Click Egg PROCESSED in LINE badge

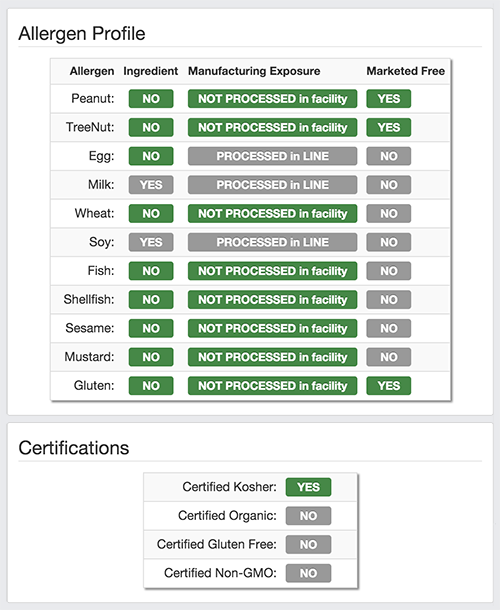tap(272, 156)
